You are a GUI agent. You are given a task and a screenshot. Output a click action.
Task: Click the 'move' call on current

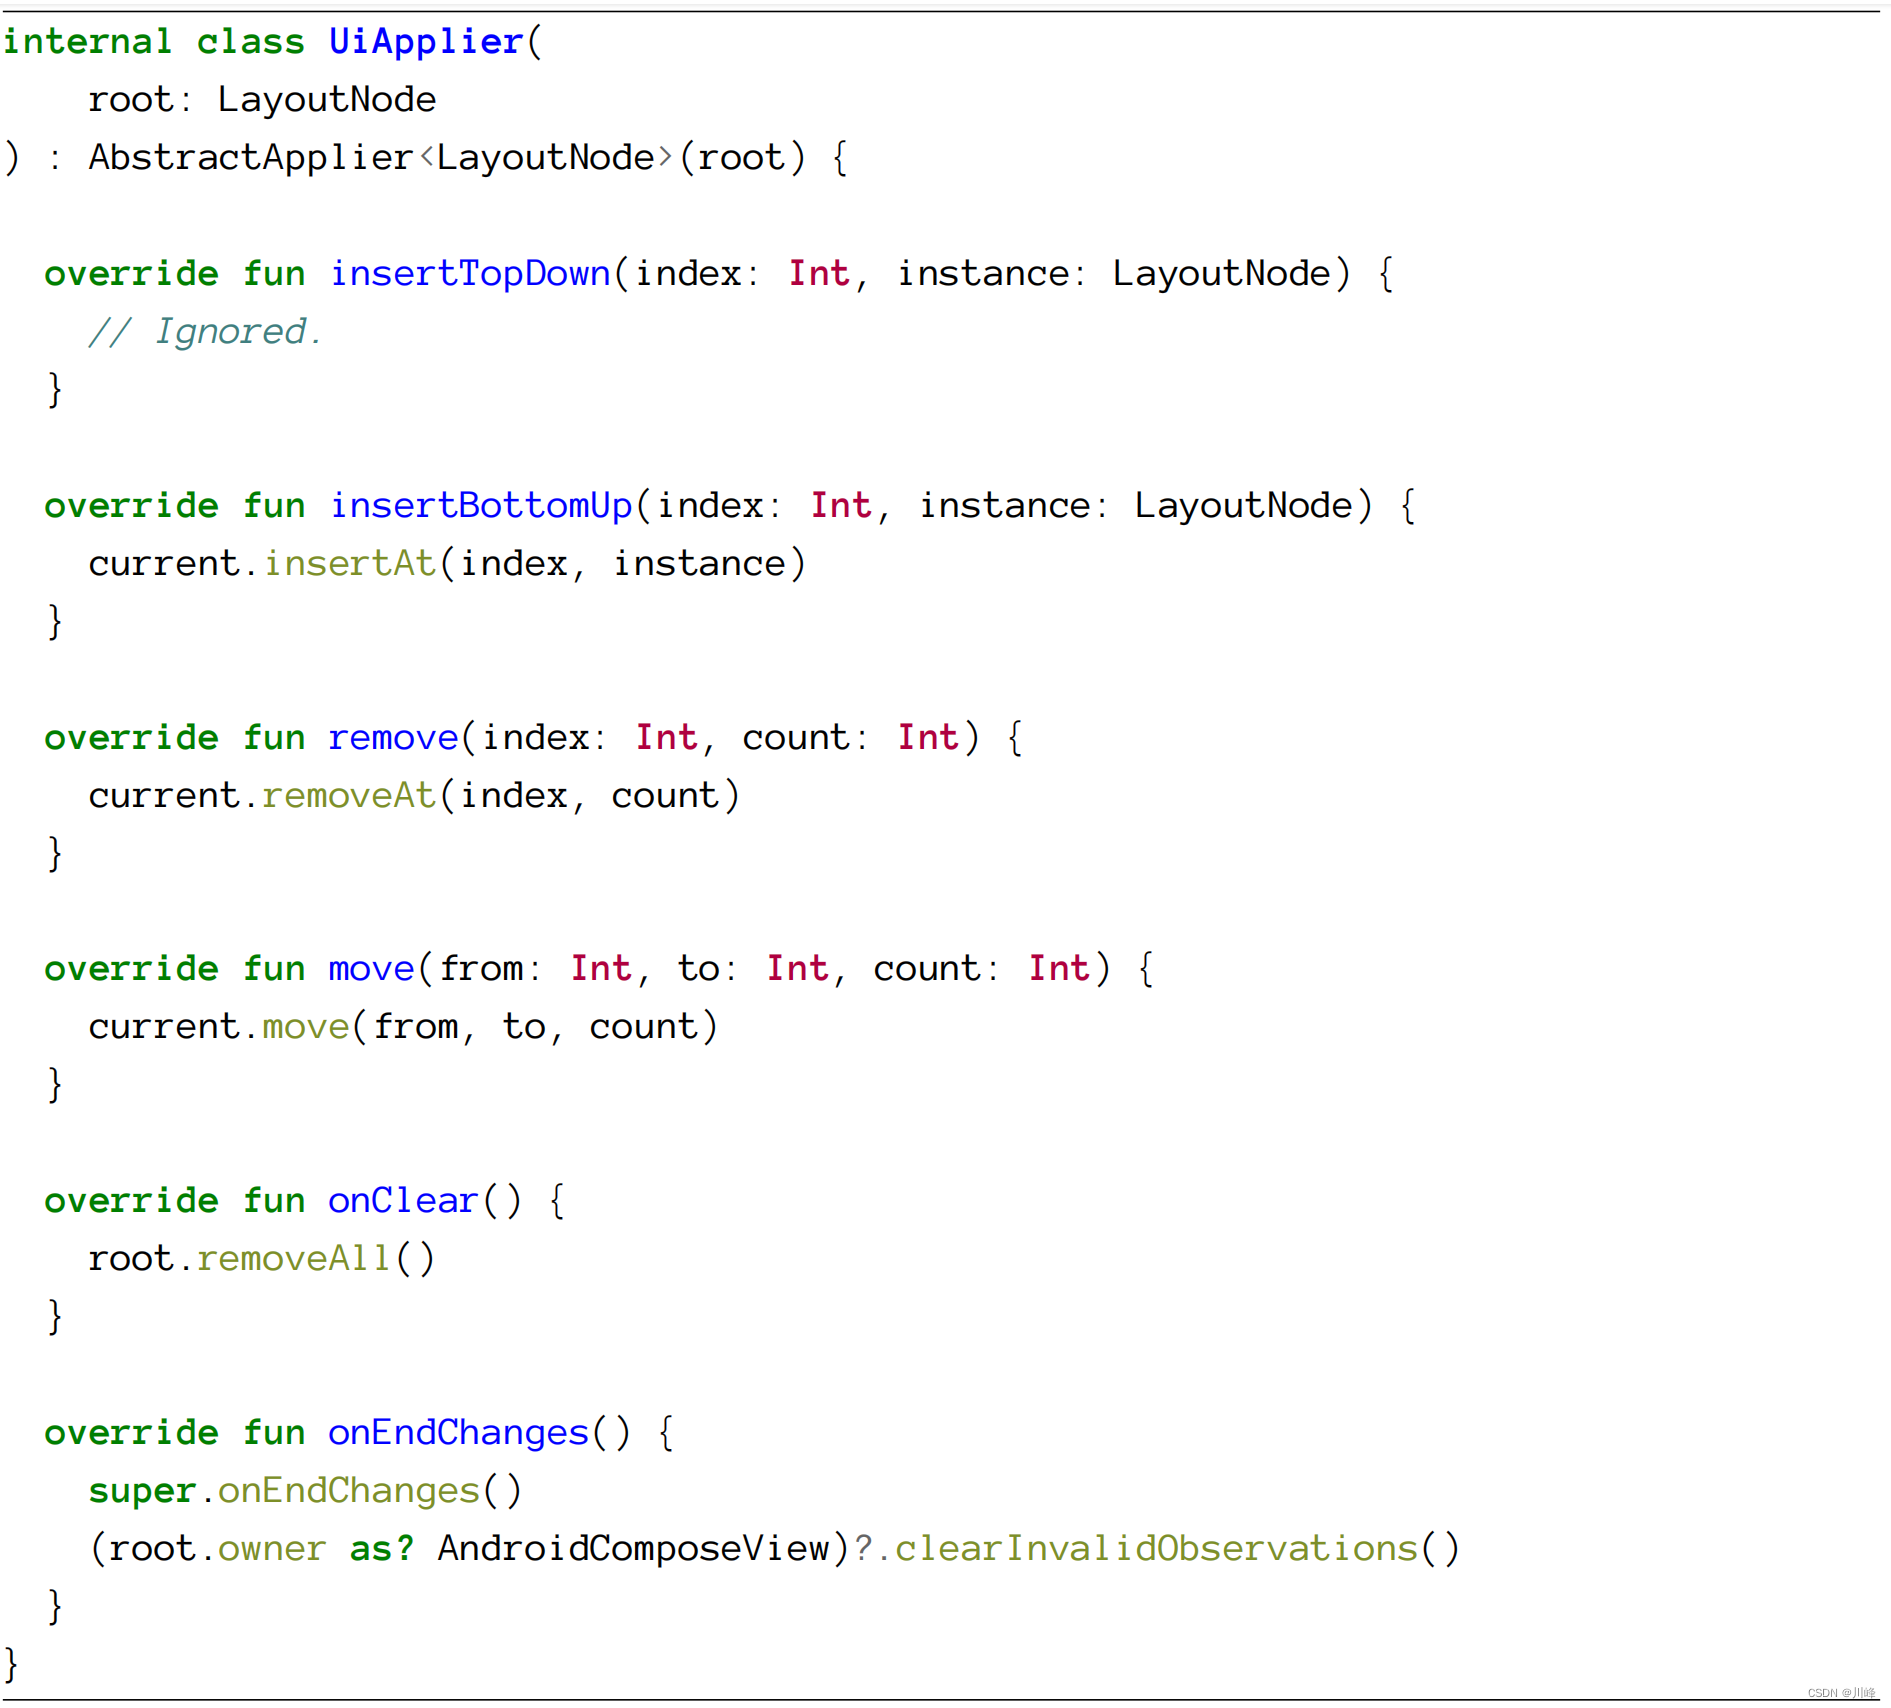pos(305,1027)
